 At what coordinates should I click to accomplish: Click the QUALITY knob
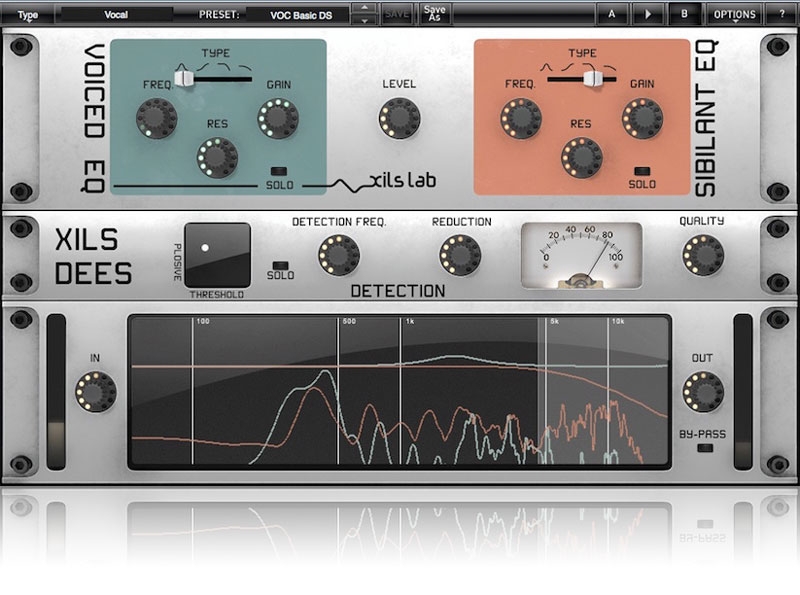tap(702, 256)
